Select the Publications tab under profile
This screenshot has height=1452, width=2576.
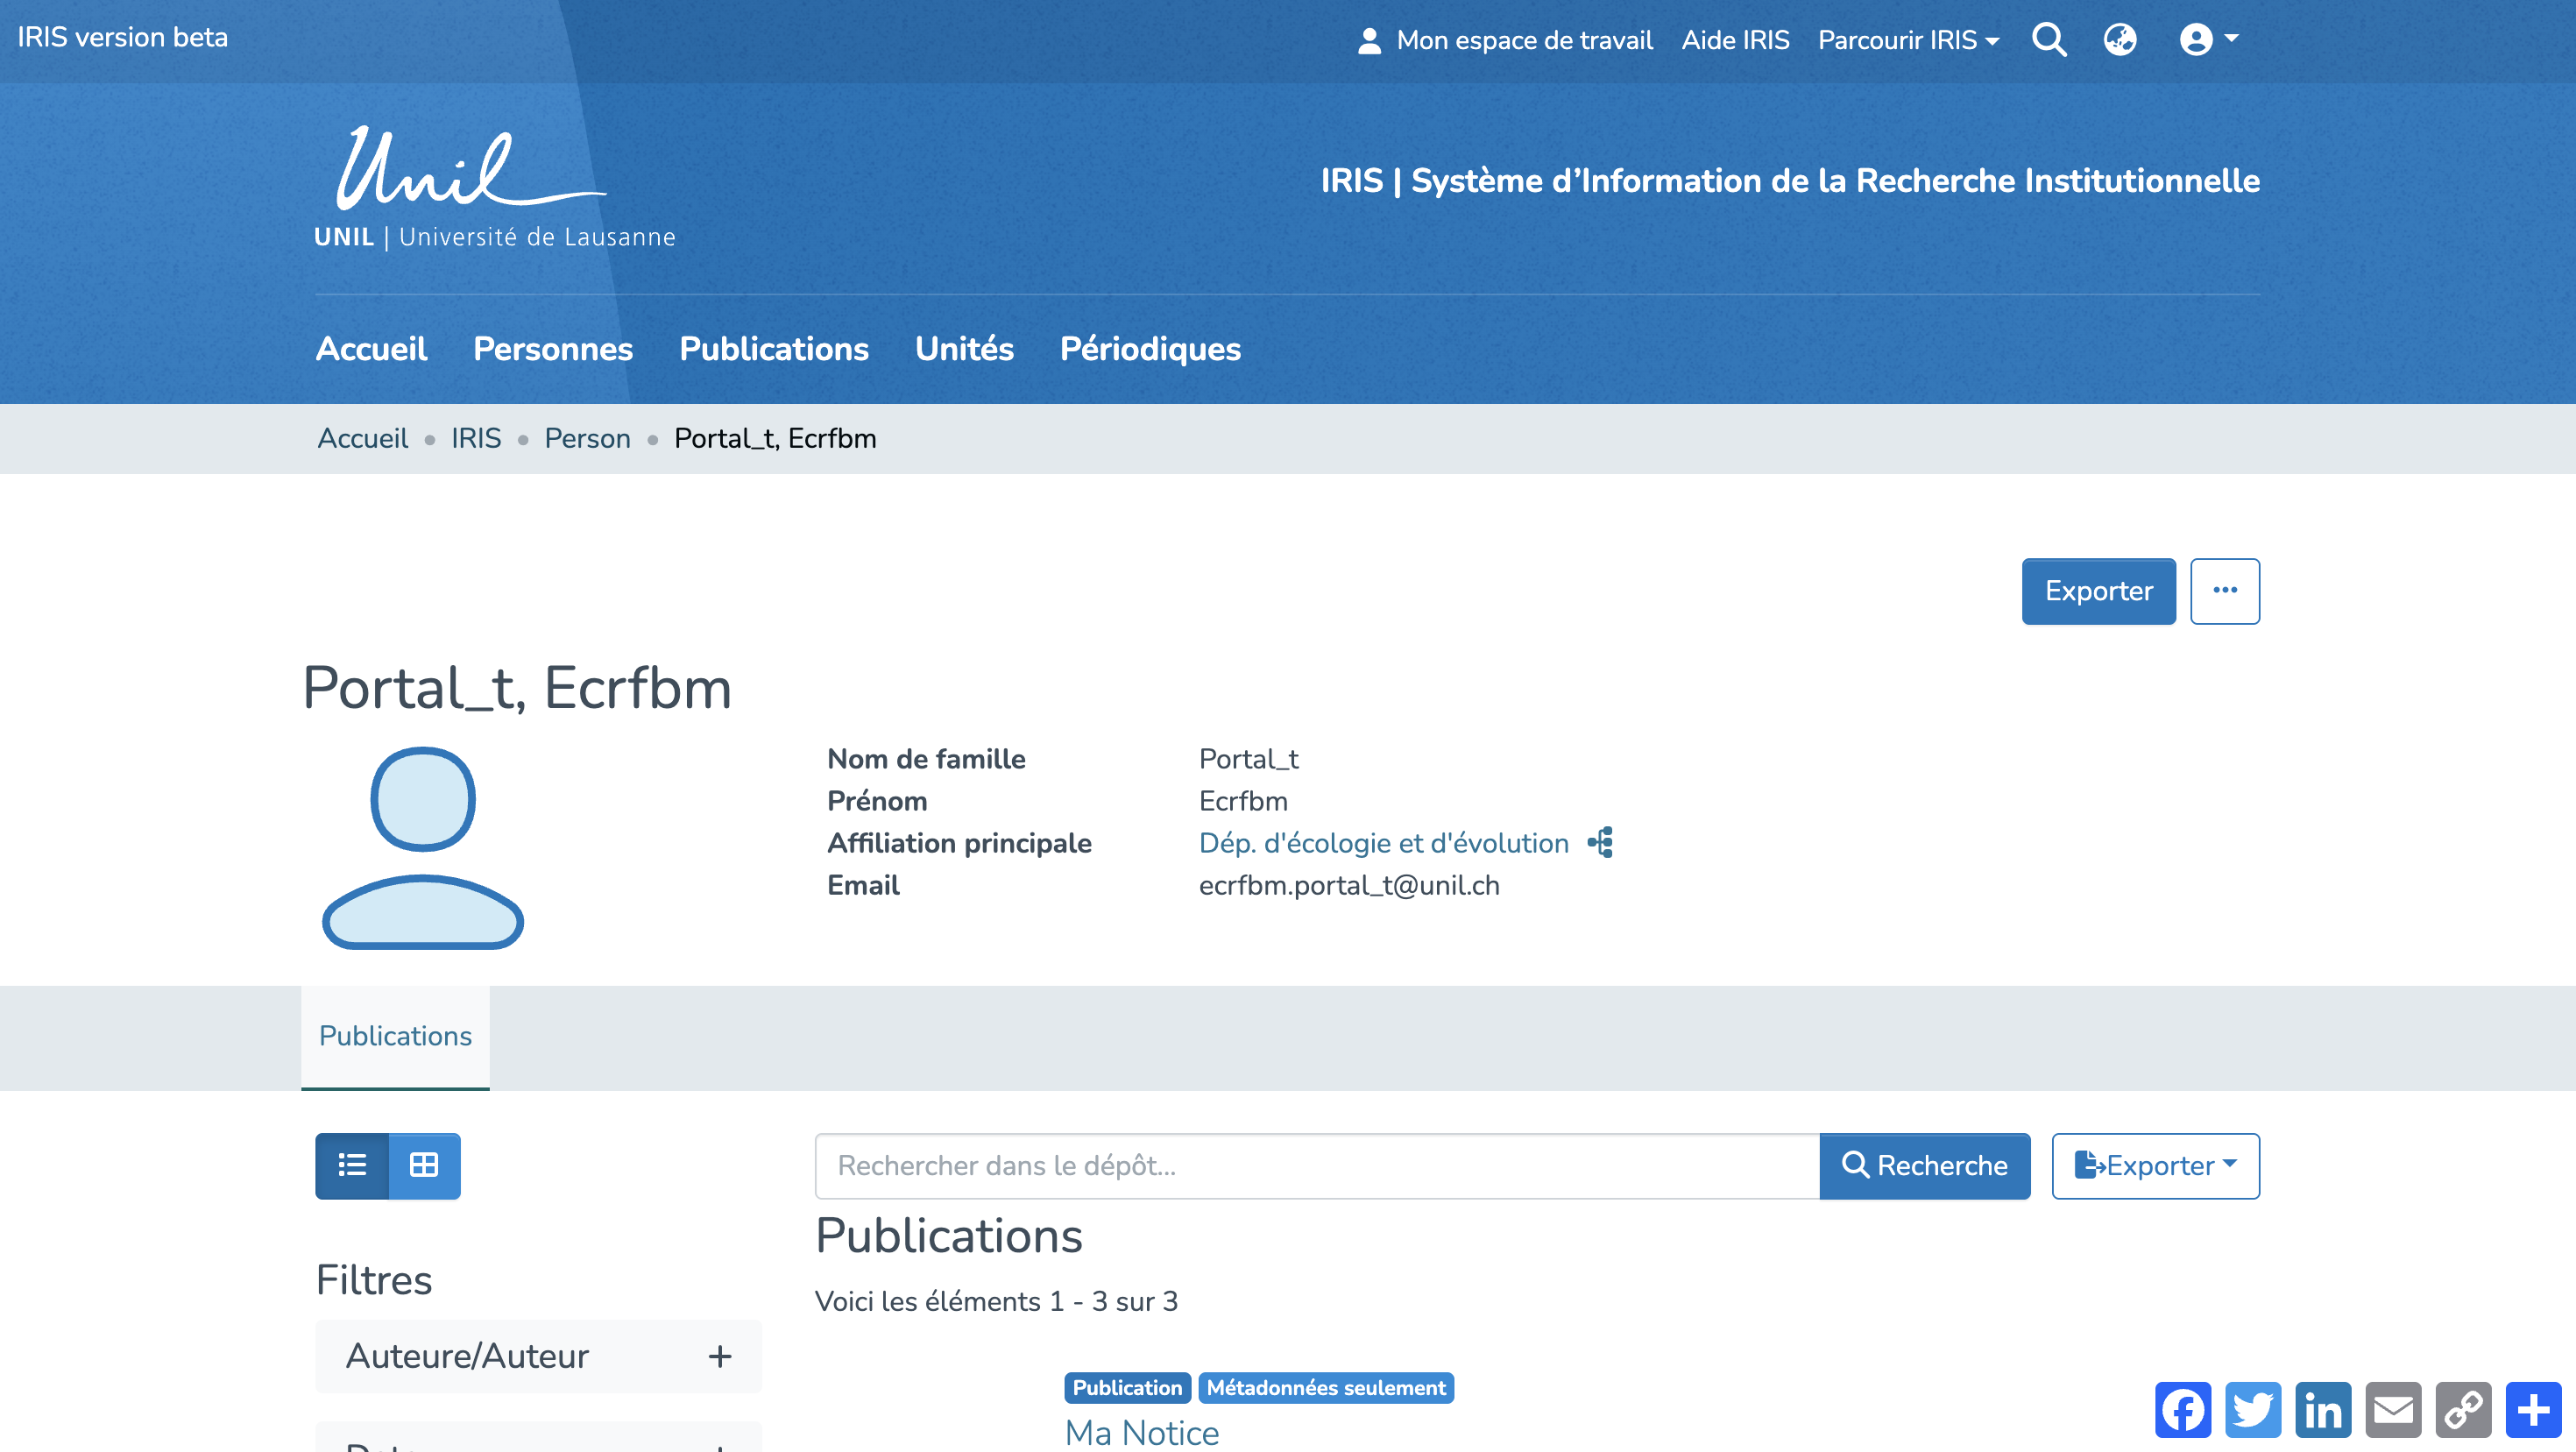click(x=395, y=1036)
